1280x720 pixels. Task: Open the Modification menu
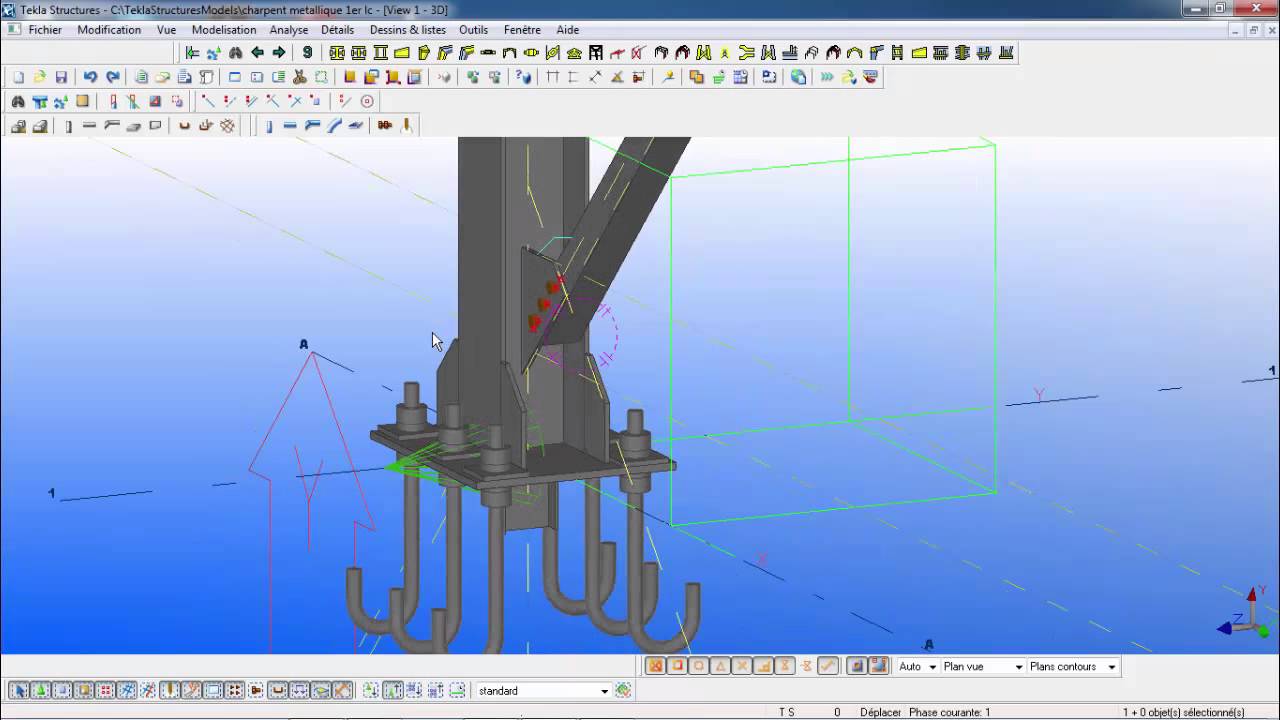click(x=109, y=30)
